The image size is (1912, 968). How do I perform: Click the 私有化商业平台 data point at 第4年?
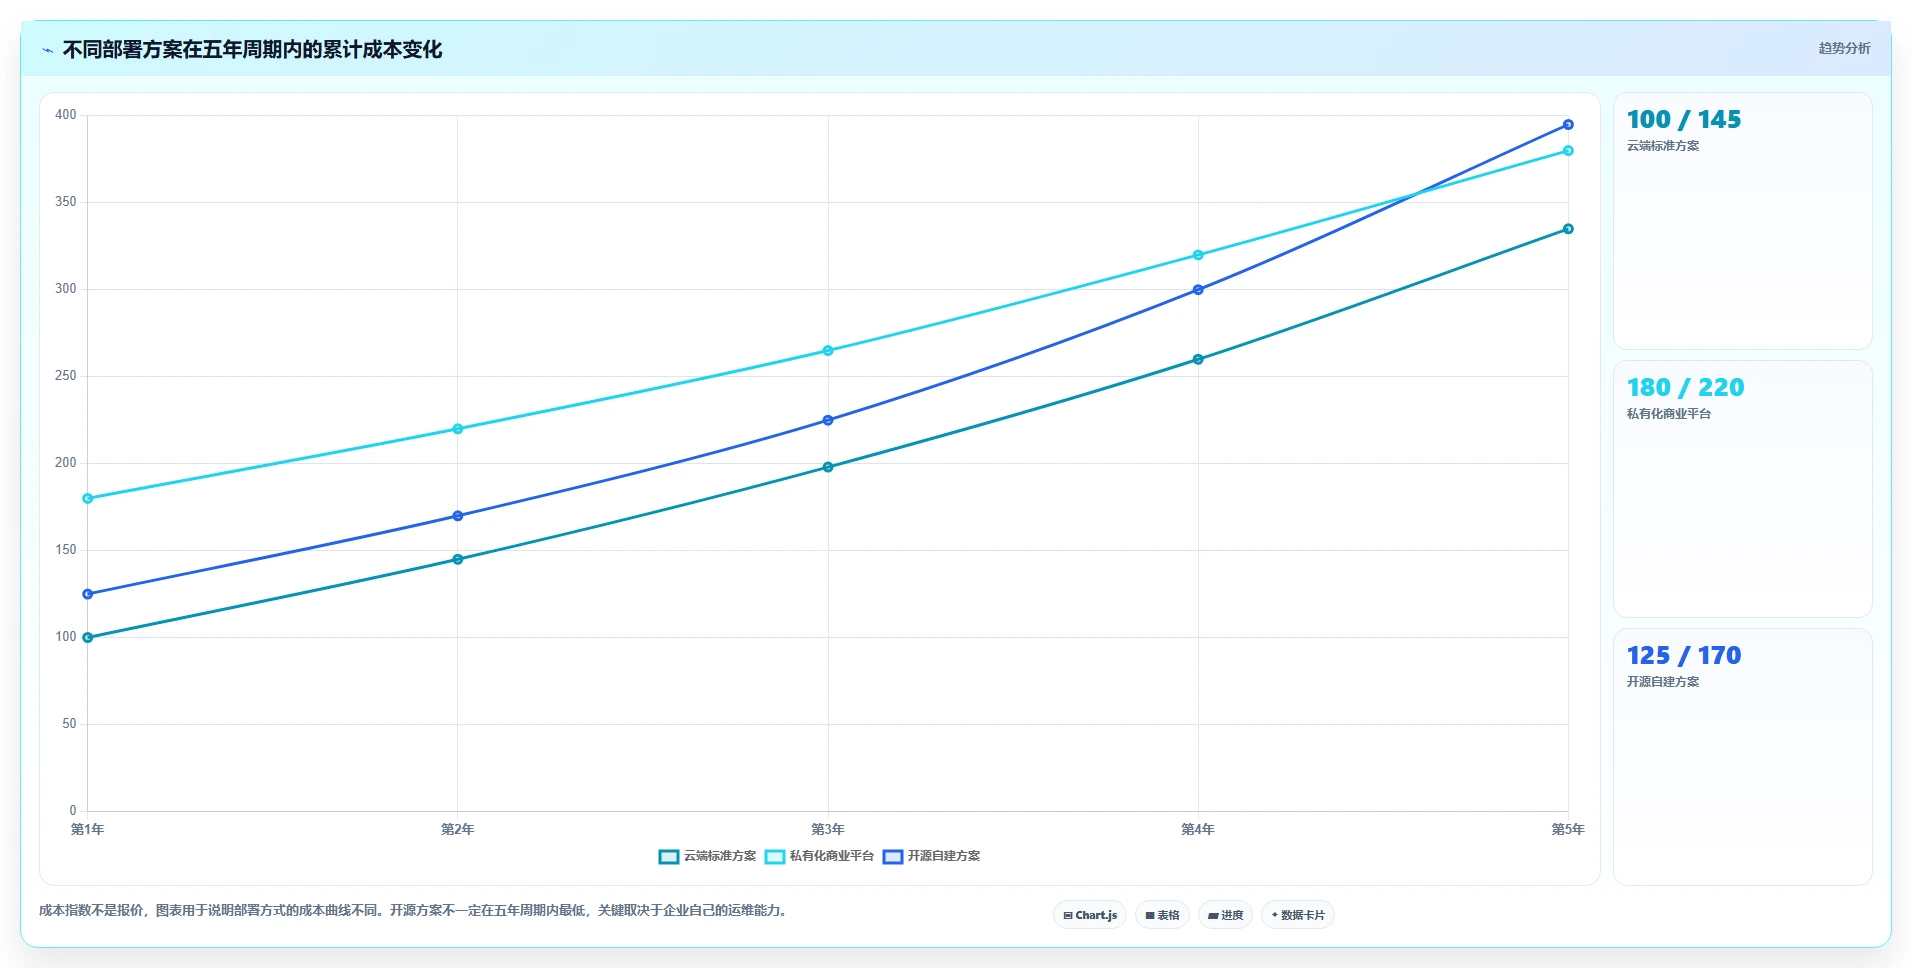[1198, 255]
